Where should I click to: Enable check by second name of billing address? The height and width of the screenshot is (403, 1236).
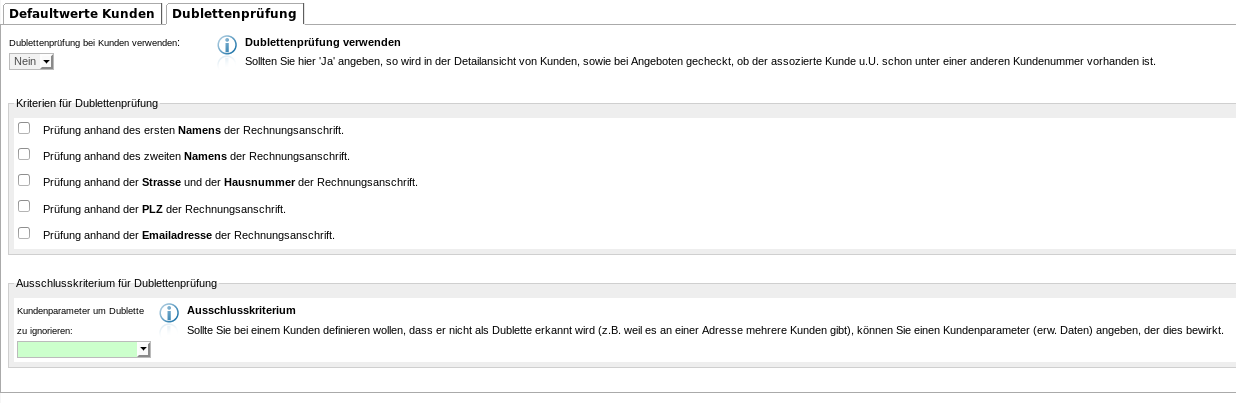(x=24, y=154)
